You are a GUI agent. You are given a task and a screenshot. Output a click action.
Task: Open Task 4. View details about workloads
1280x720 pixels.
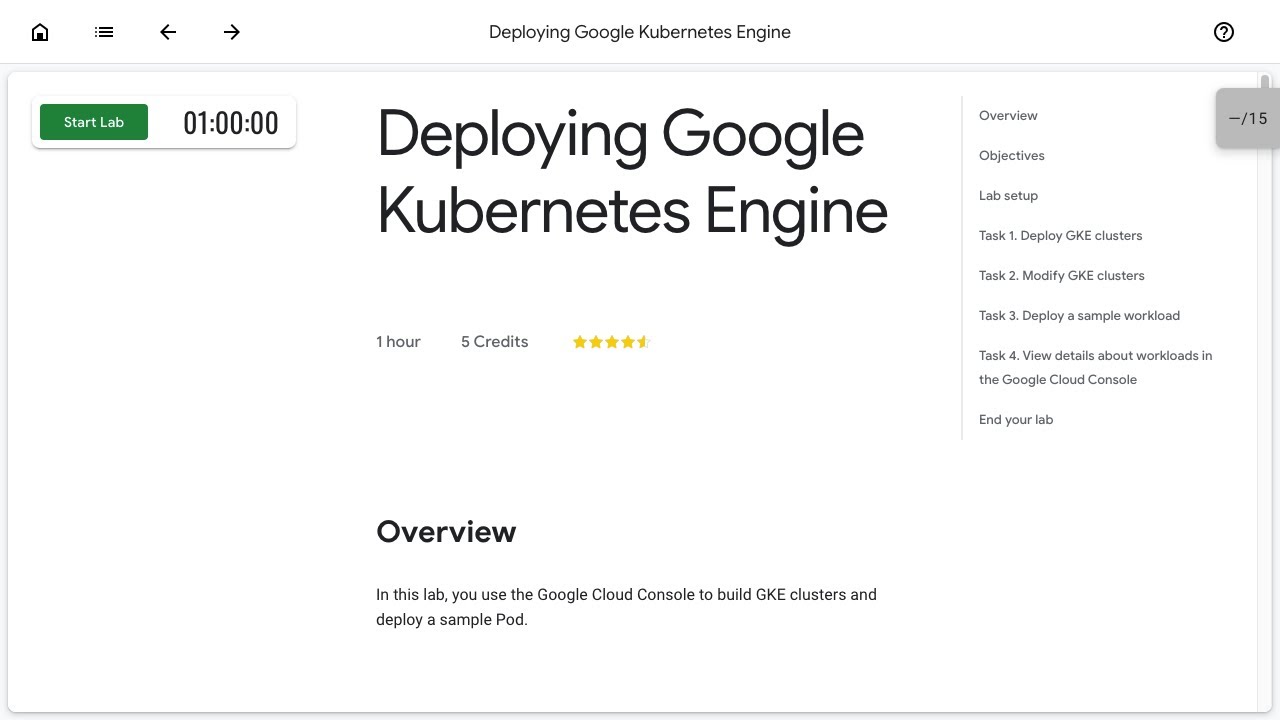tap(1095, 368)
